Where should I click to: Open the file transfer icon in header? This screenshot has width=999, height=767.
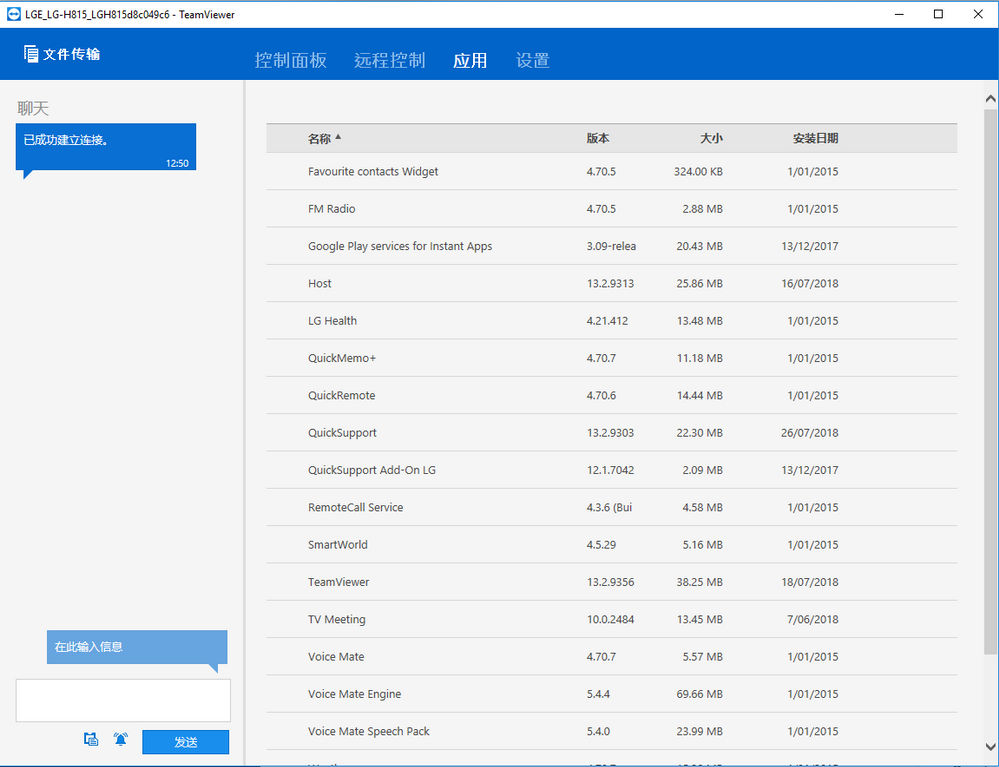pos(31,54)
